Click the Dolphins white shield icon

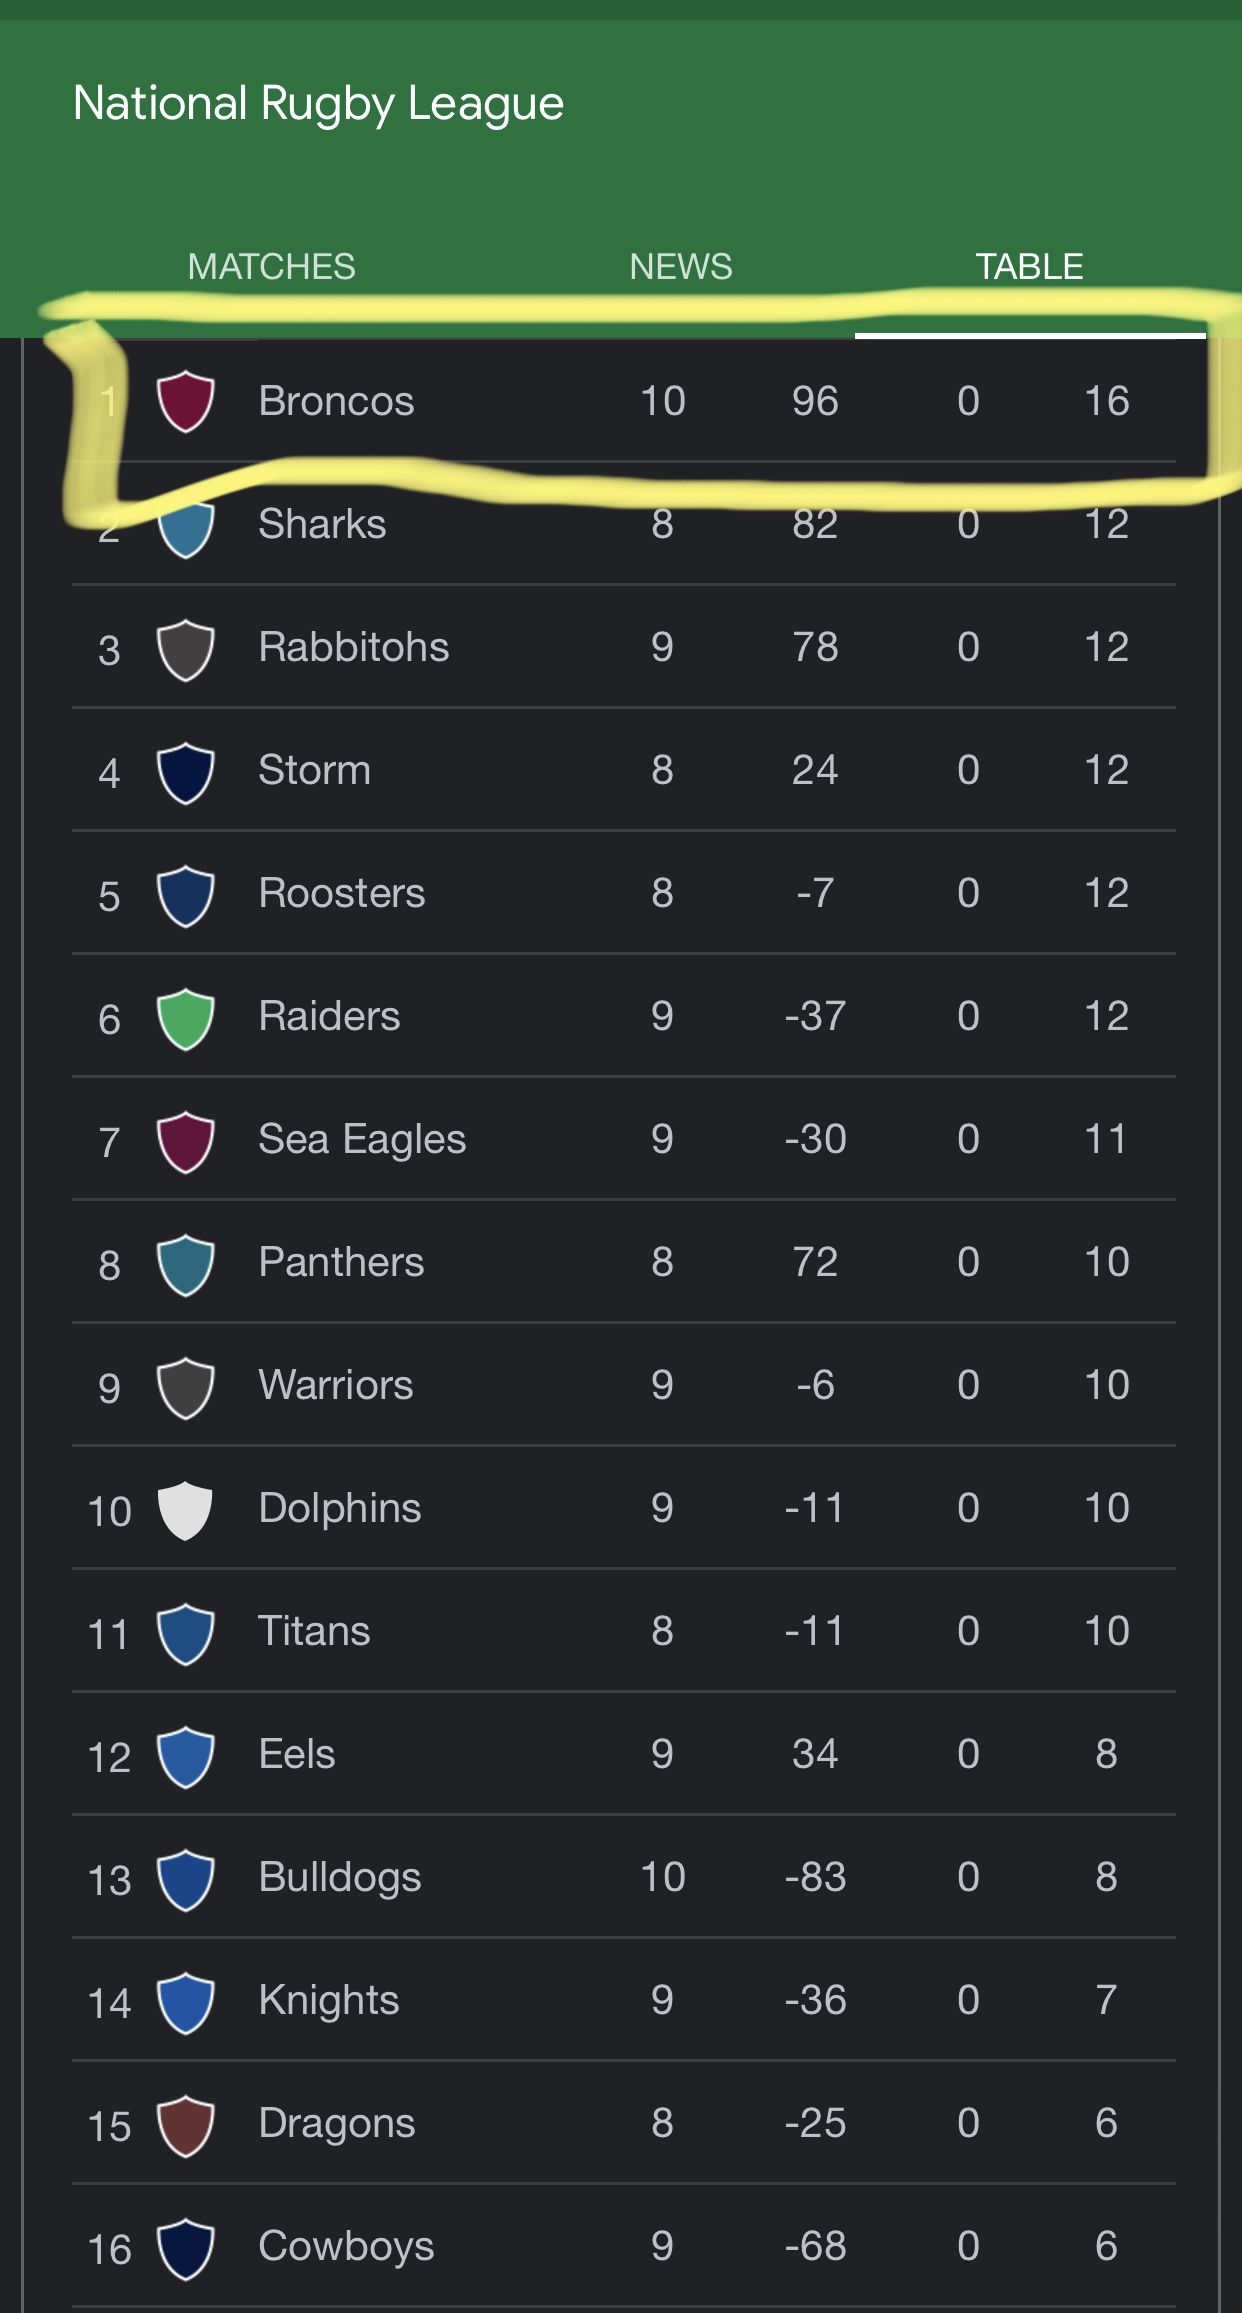[185, 1510]
